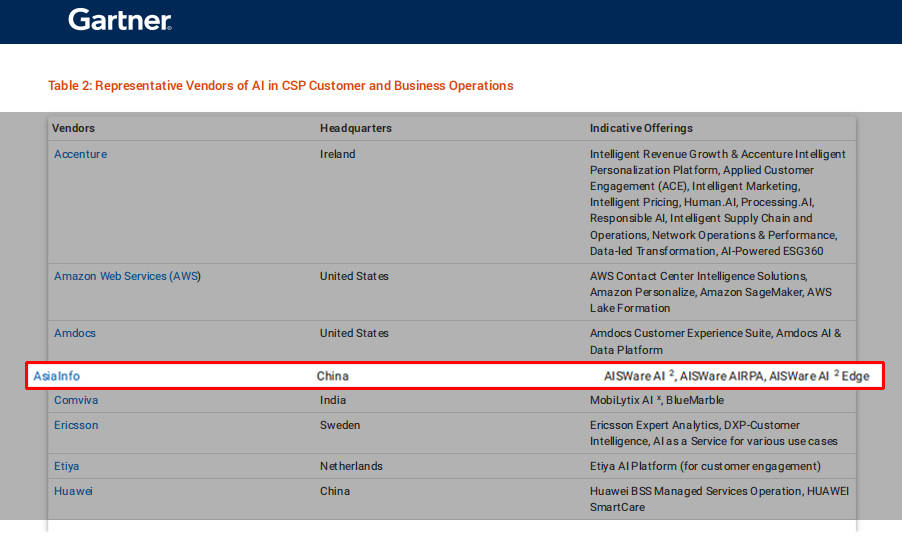Select the Comviva vendor link
This screenshot has height=550, width=902.
(x=76, y=400)
